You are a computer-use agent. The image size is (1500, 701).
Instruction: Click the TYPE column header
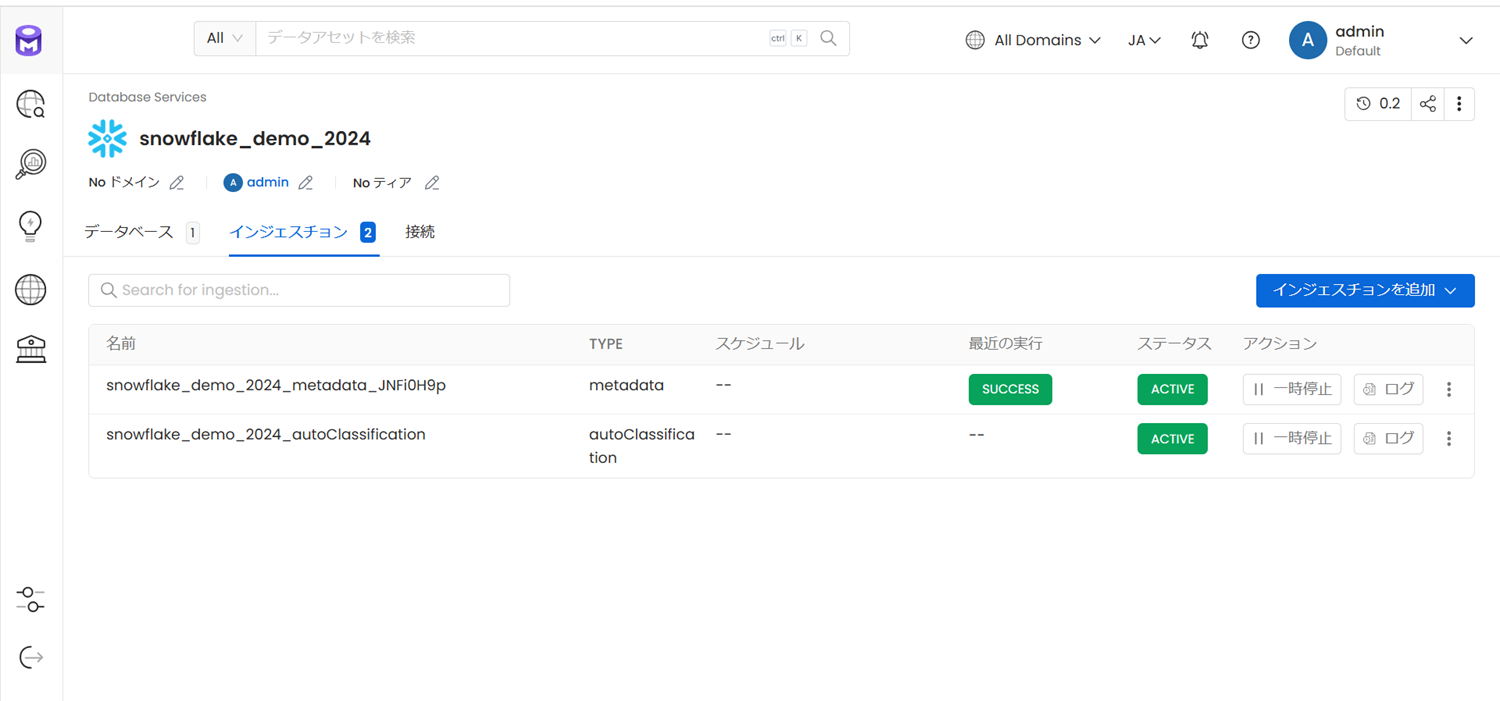click(x=606, y=344)
